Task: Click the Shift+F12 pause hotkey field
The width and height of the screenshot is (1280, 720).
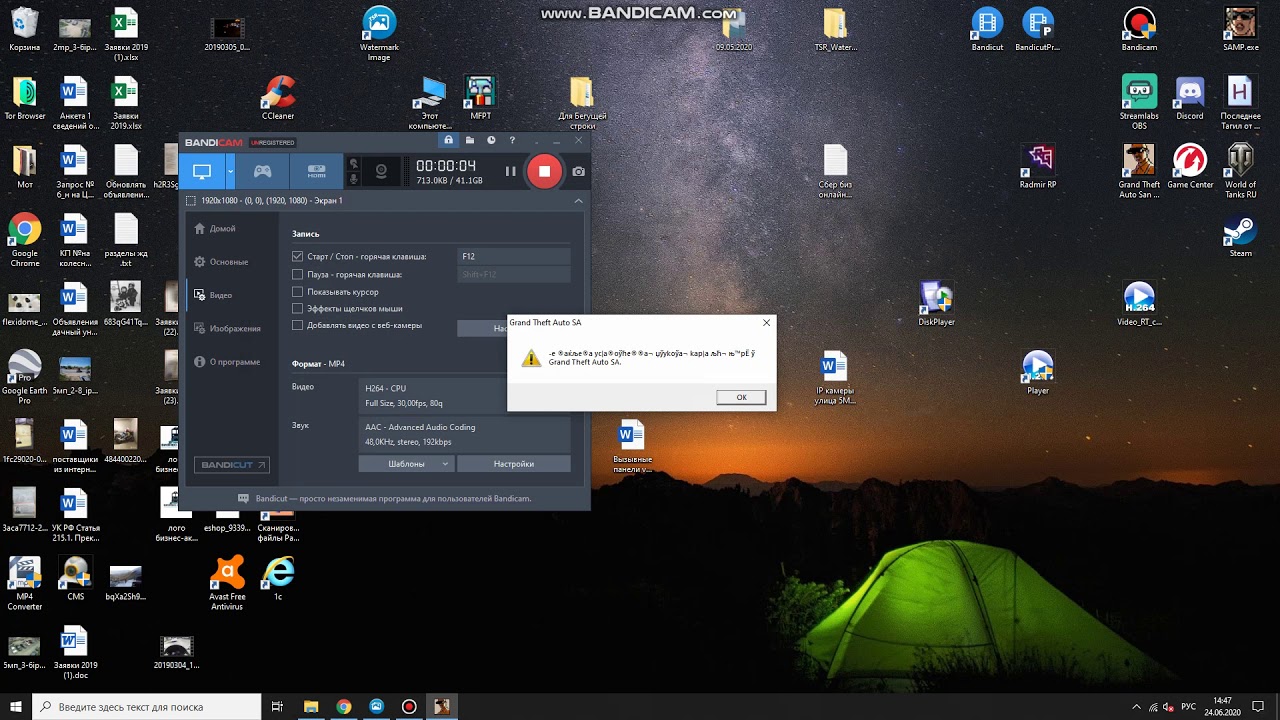Action: click(514, 274)
